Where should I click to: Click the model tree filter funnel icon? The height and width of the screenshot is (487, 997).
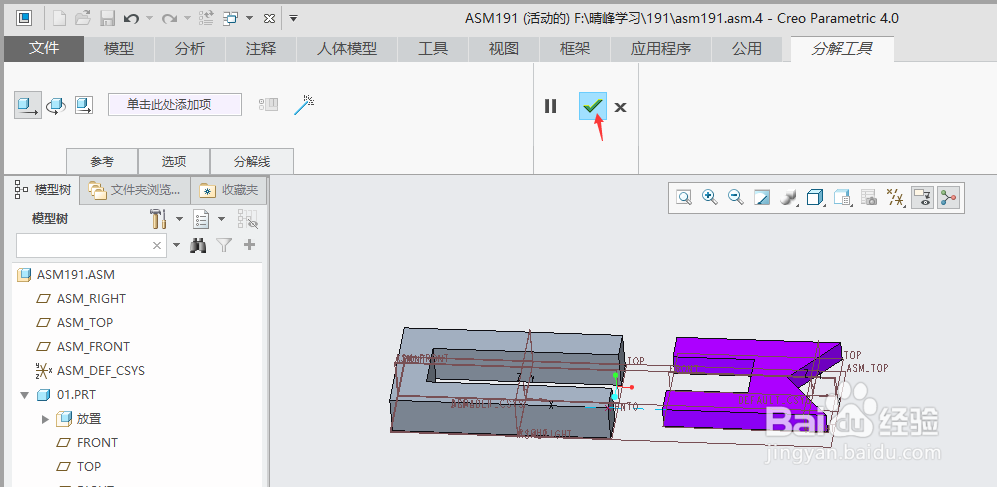[x=224, y=245]
